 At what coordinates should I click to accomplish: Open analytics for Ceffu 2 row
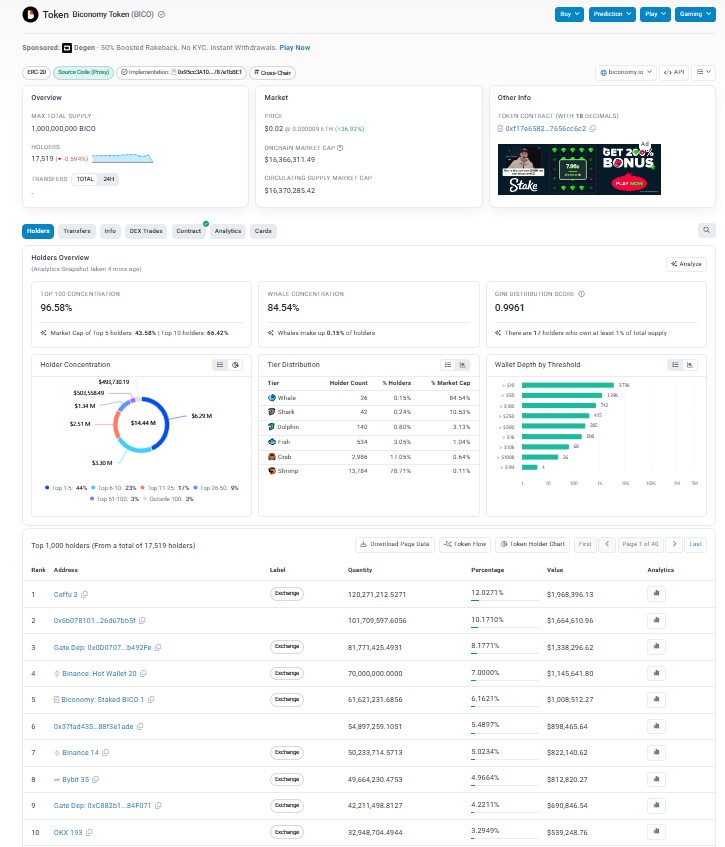pos(656,594)
